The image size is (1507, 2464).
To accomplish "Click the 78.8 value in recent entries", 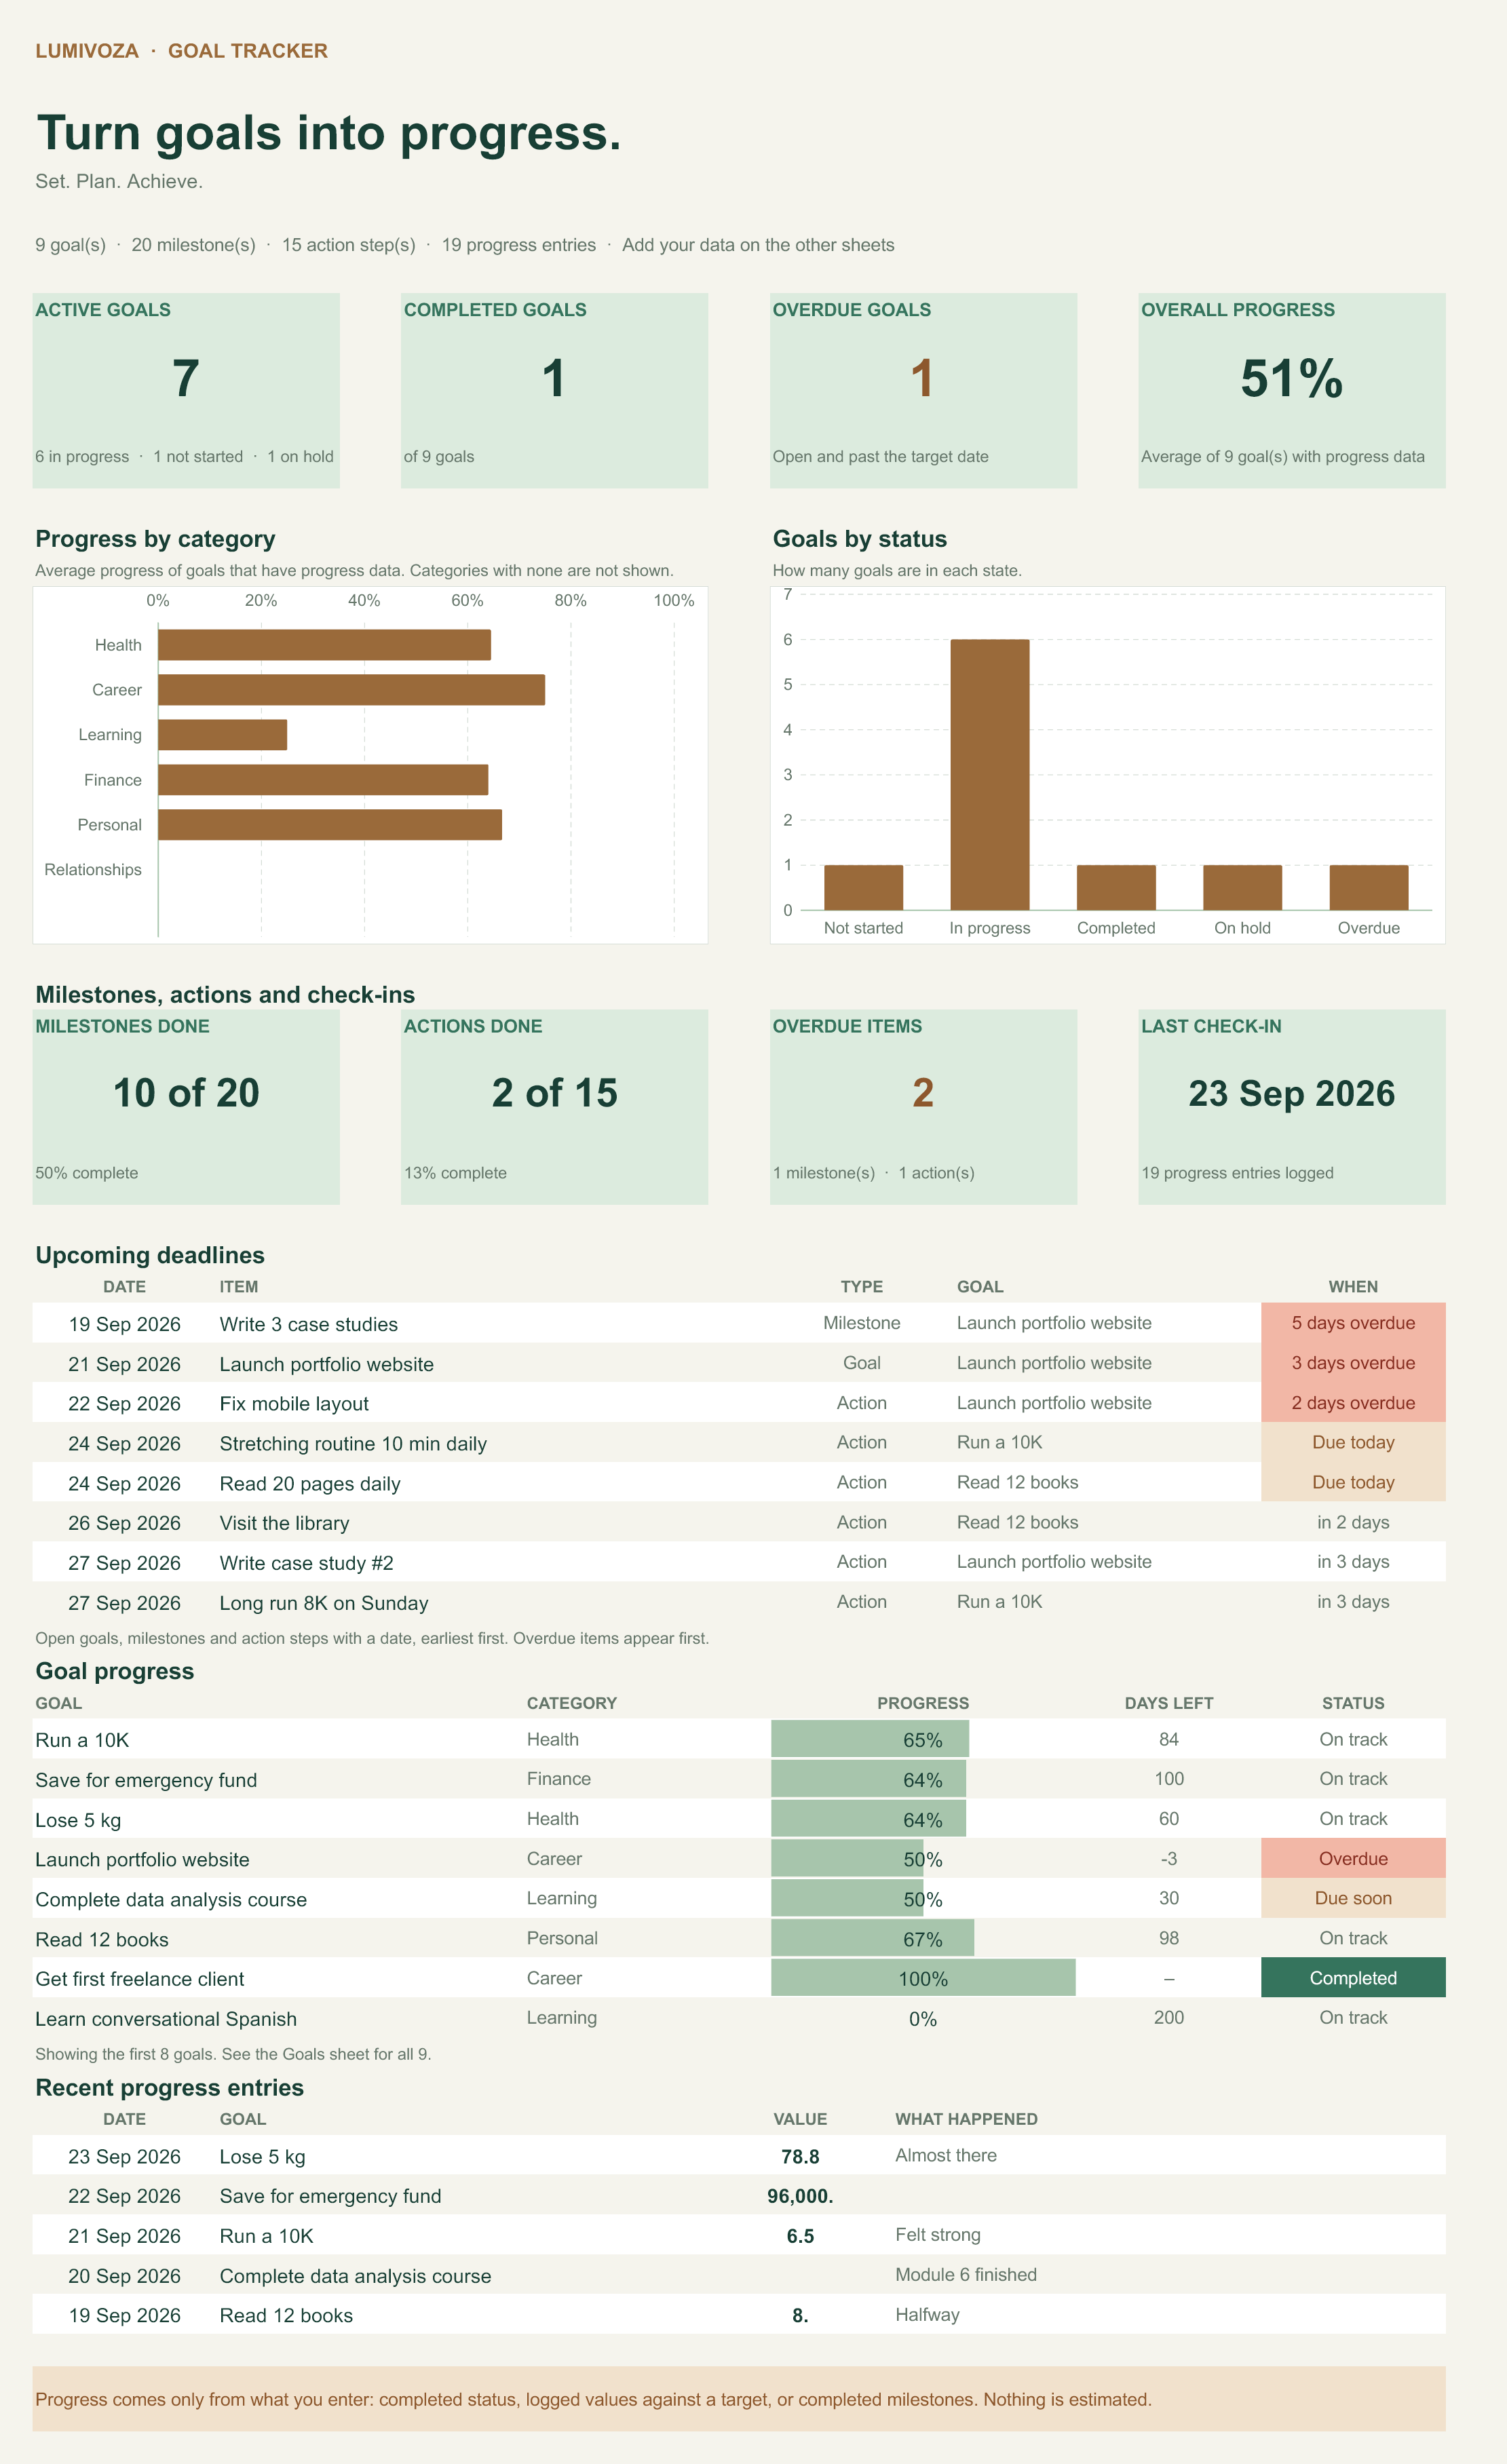I will 800,2157.
